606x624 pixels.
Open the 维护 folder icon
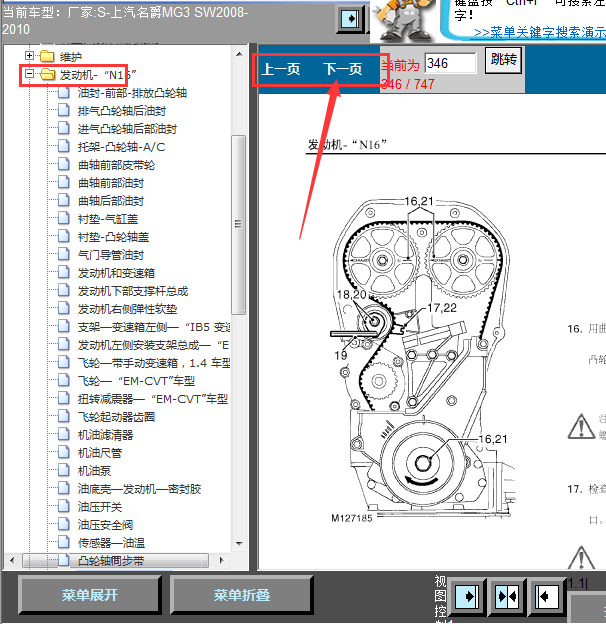click(47, 56)
